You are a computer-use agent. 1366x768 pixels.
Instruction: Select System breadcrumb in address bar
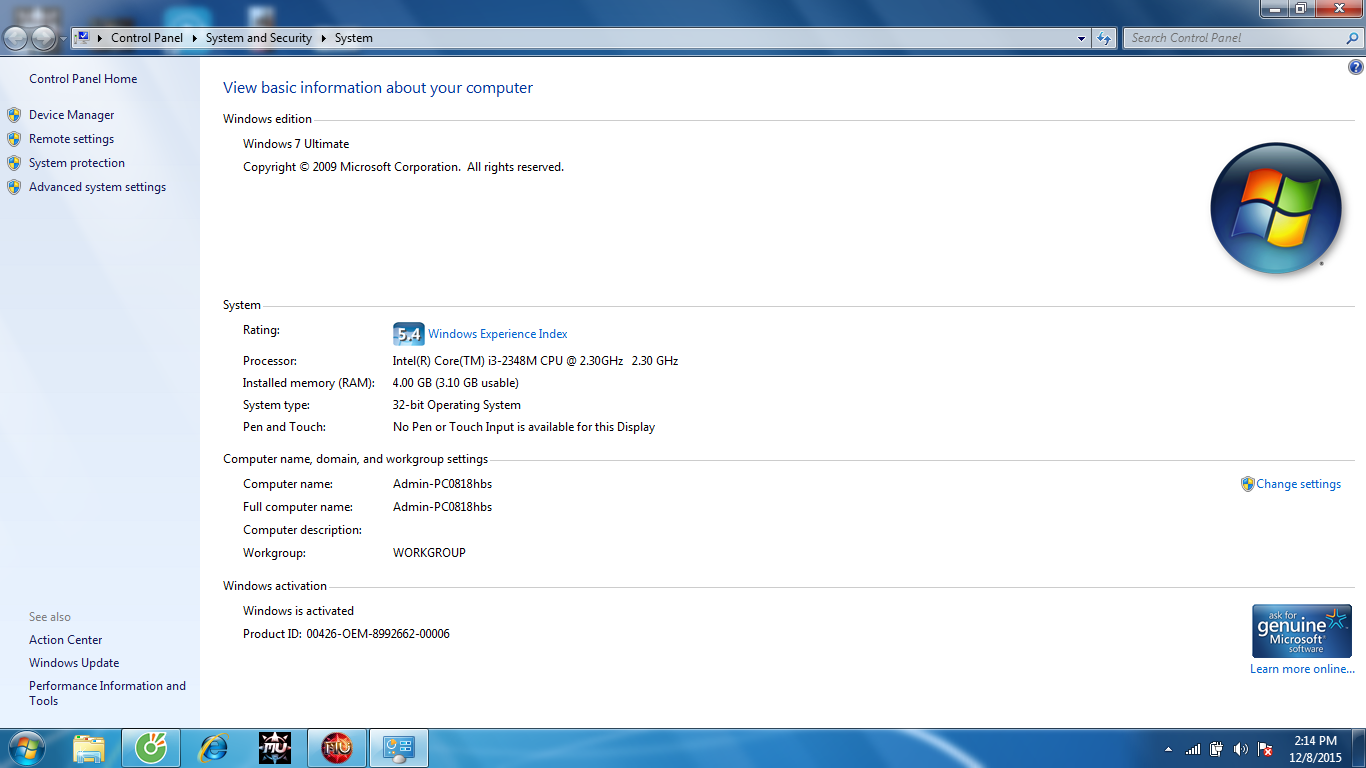coord(354,38)
